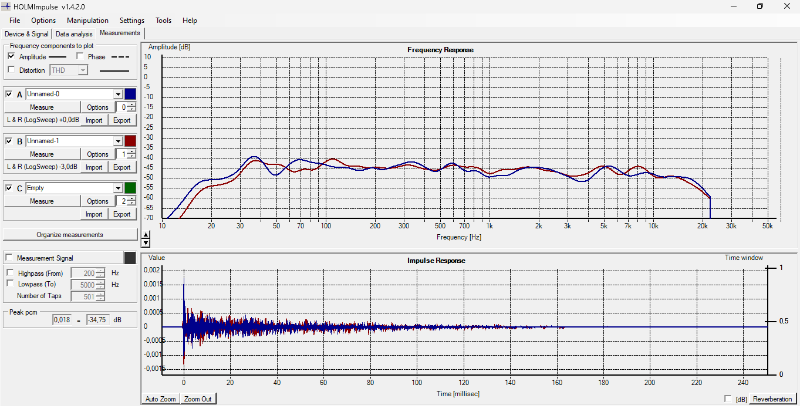Viewport: 800px width, 406px height.
Task: Open the THD distortion type dropdown
Action: 83,70
